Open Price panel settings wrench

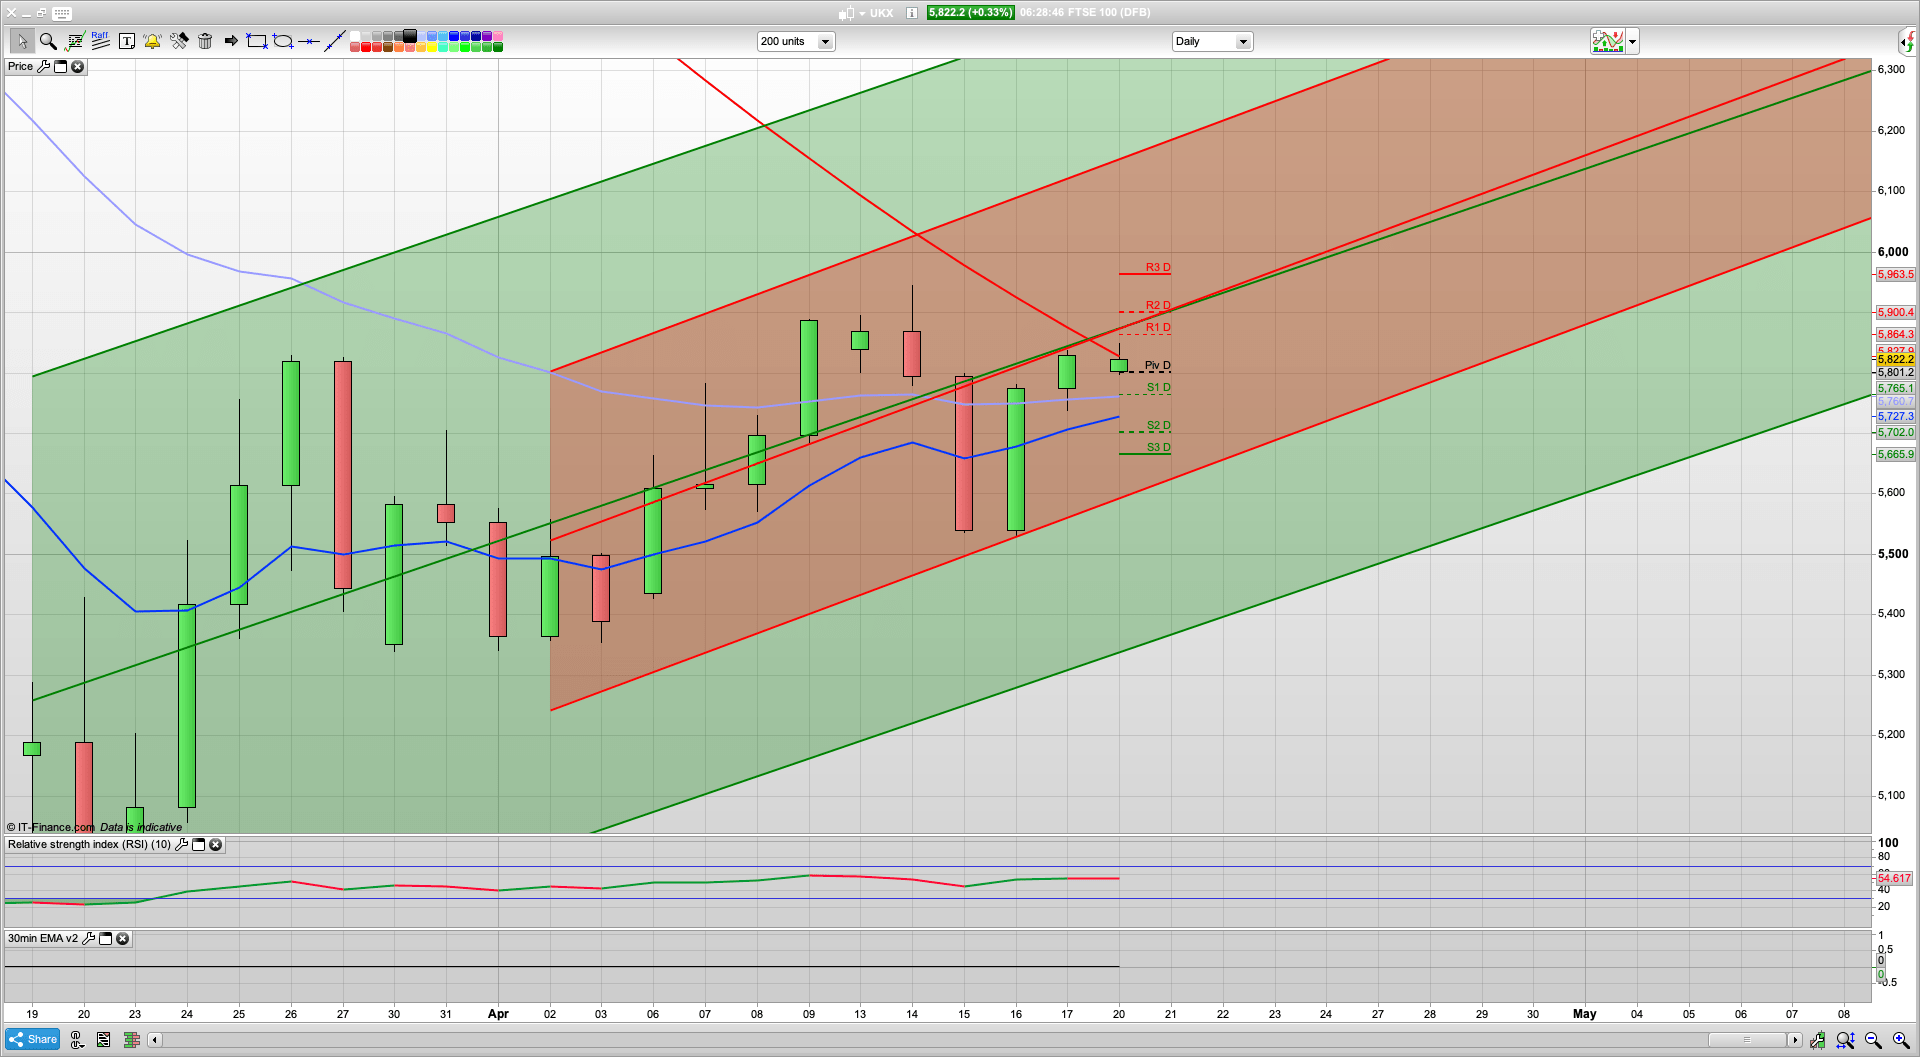[x=43, y=67]
